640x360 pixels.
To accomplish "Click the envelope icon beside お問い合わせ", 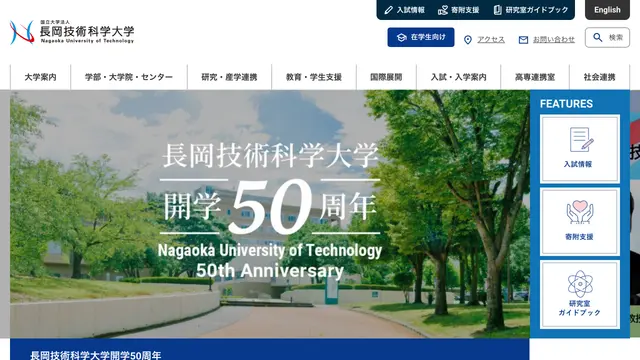I will coord(523,40).
